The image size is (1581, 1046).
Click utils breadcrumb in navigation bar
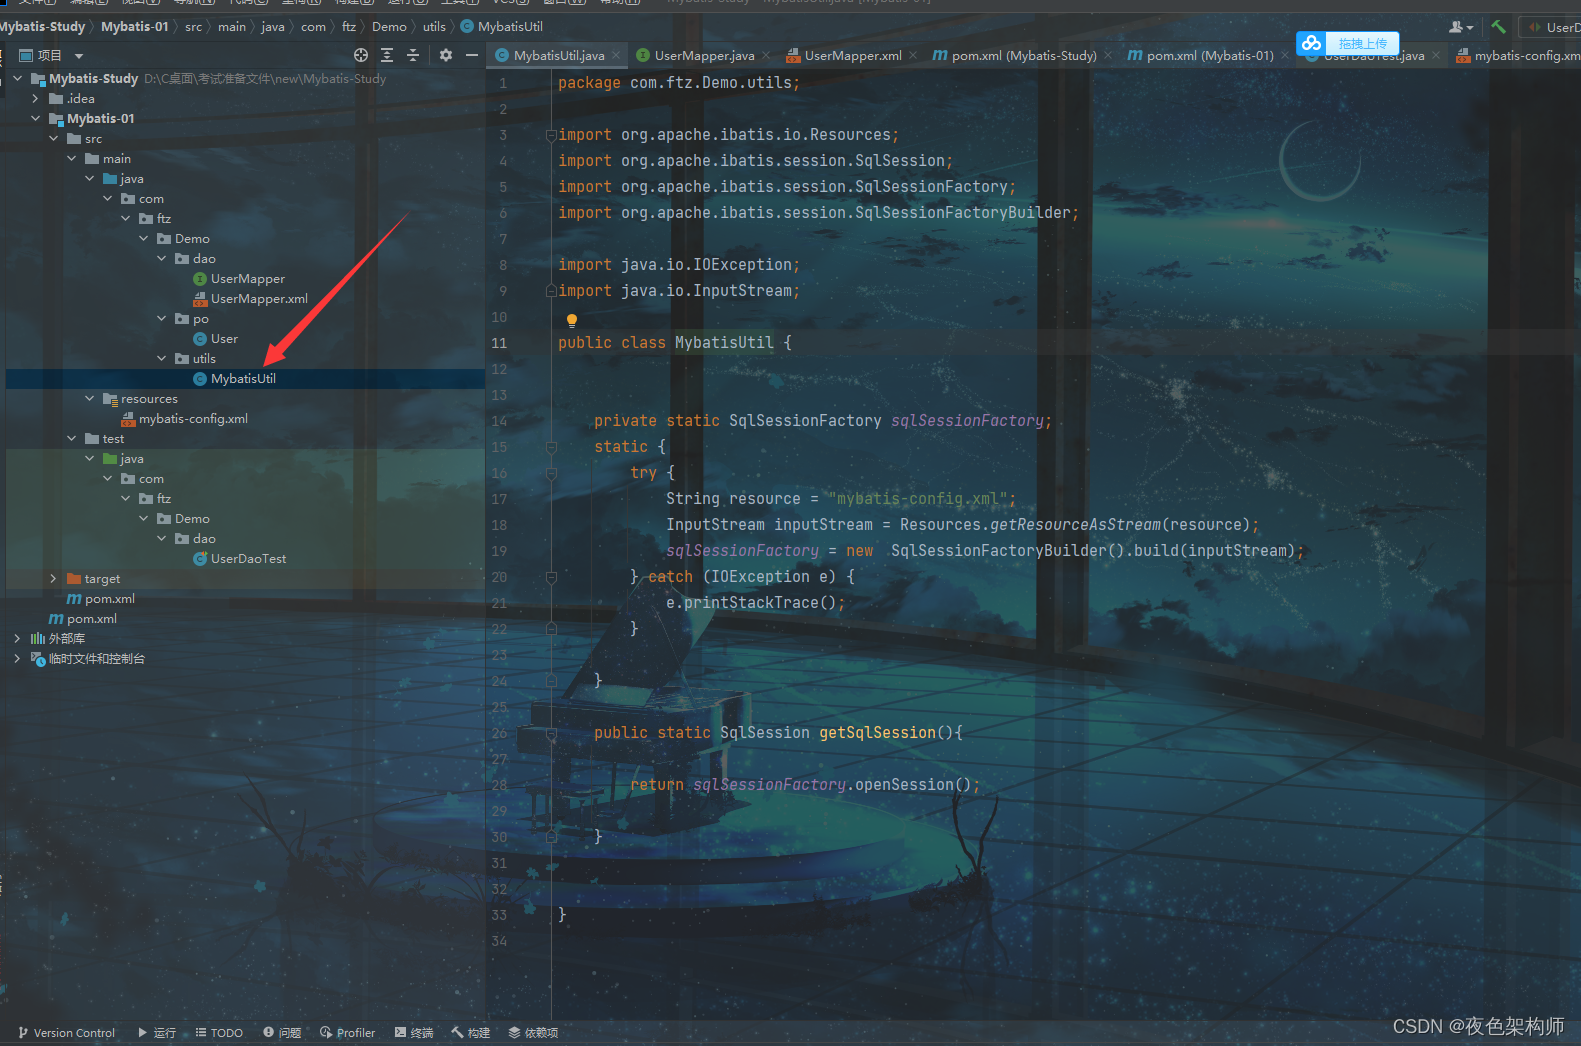(x=434, y=27)
